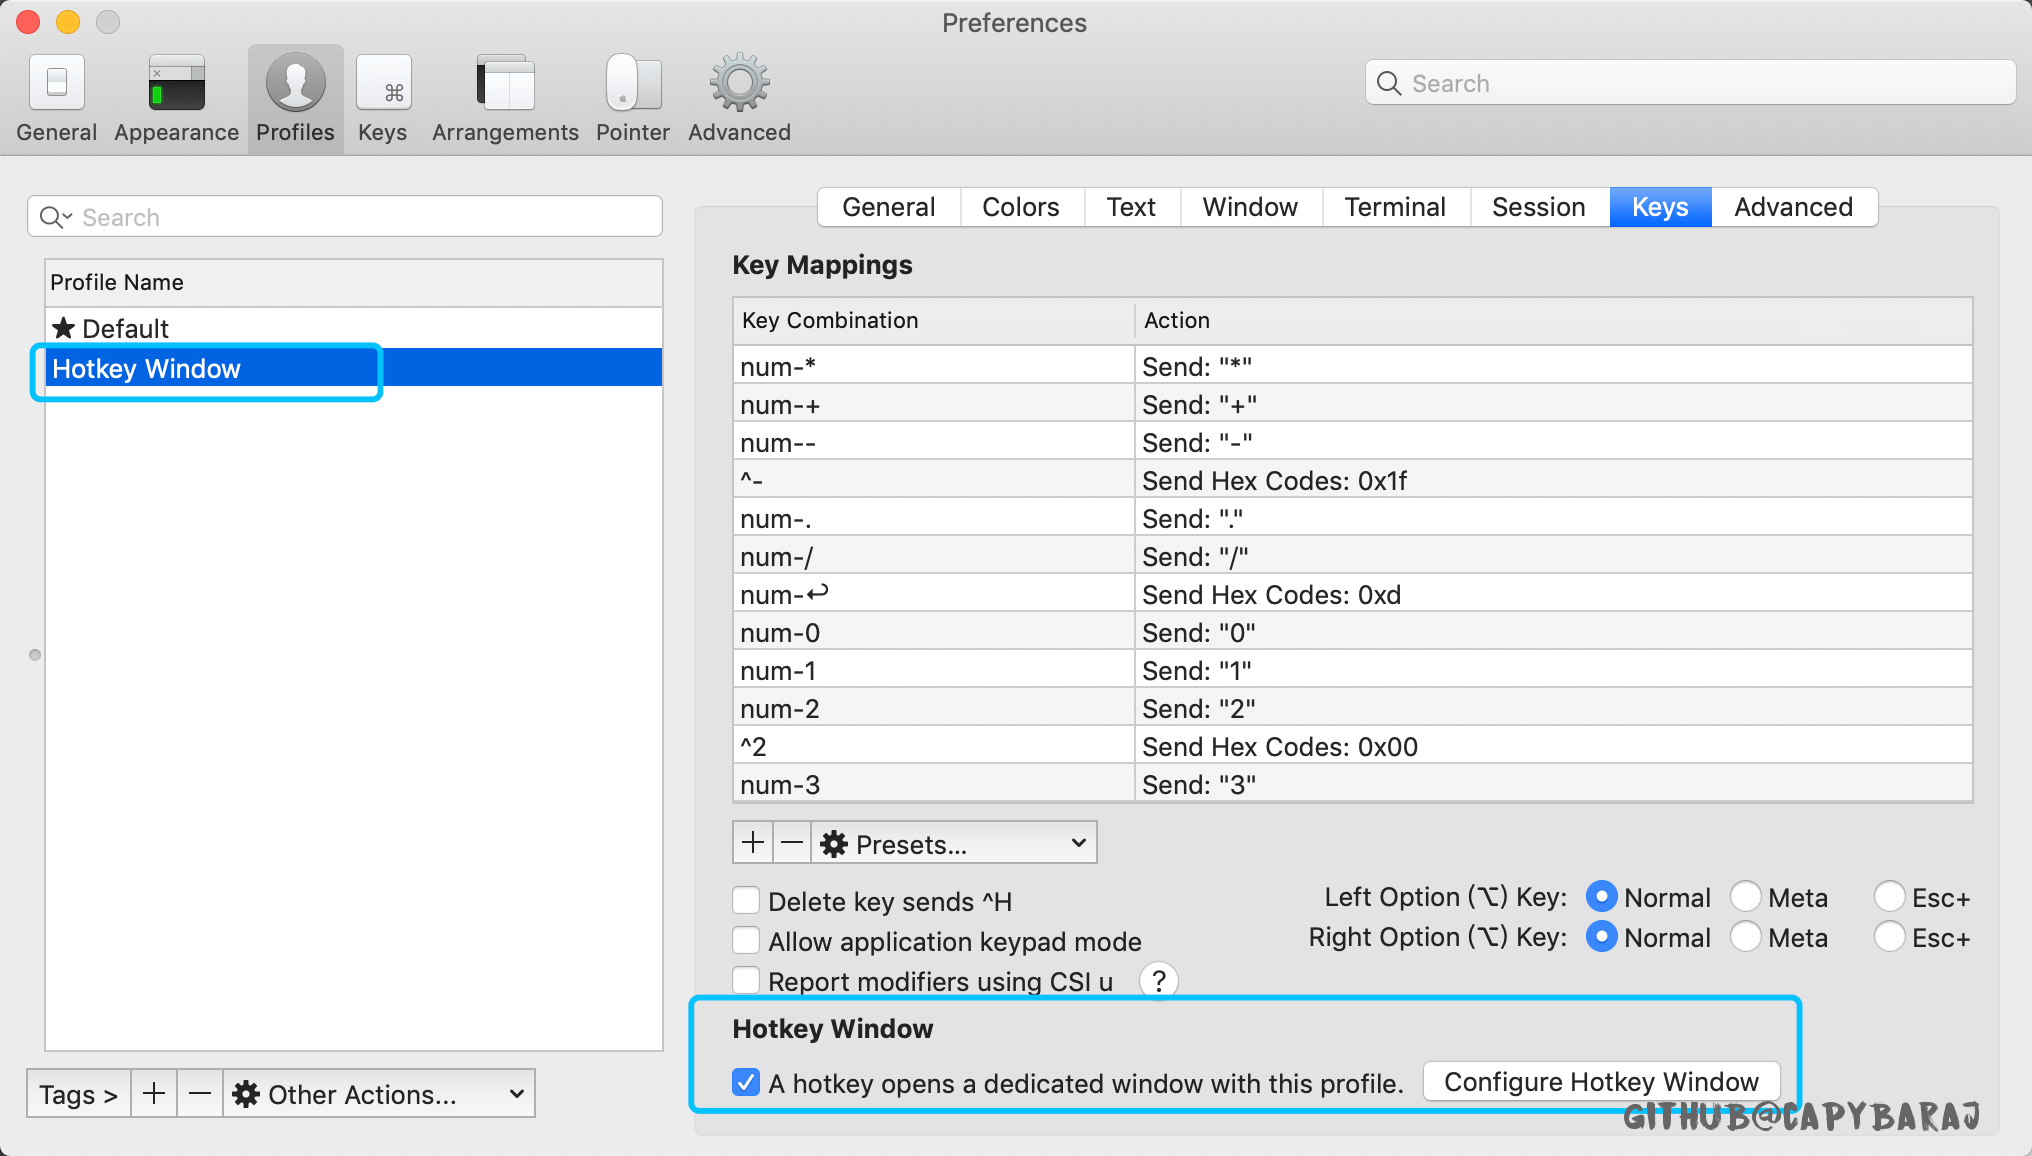Toggle Allow application keypad mode
This screenshot has height=1156, width=2032.
(x=746, y=941)
